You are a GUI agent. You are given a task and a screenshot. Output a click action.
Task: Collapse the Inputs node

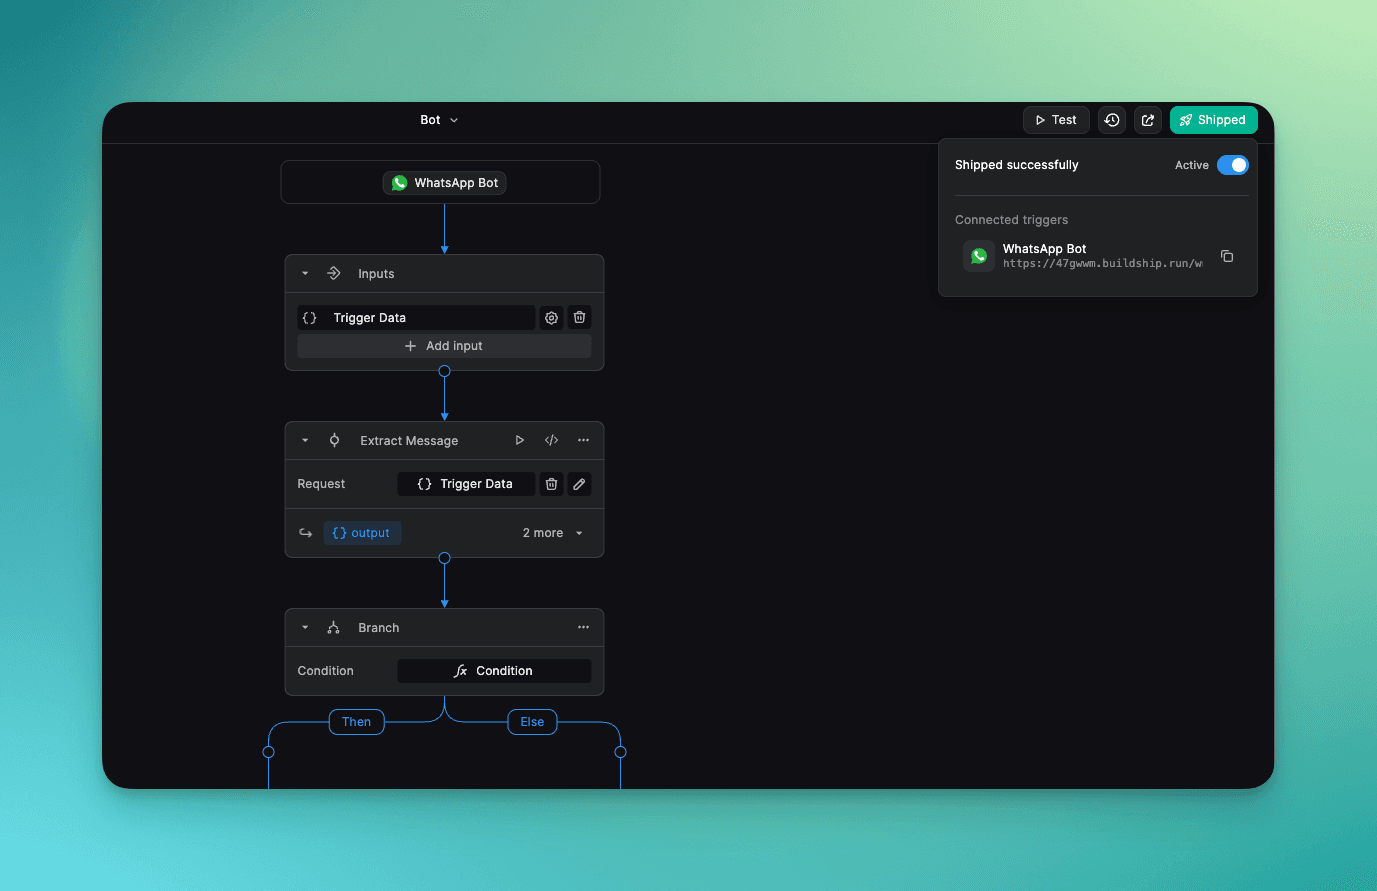click(x=305, y=273)
